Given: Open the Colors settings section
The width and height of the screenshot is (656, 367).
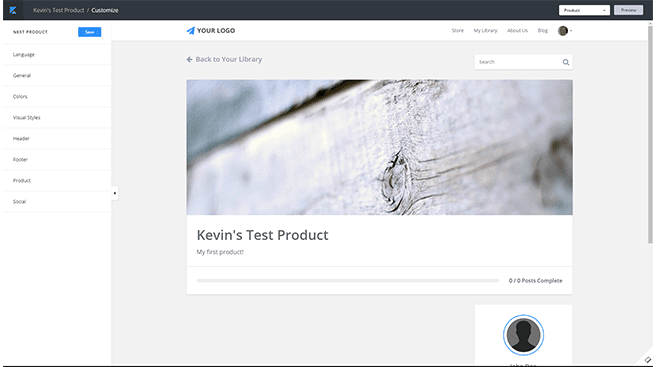Looking at the screenshot, I should [x=57, y=97].
